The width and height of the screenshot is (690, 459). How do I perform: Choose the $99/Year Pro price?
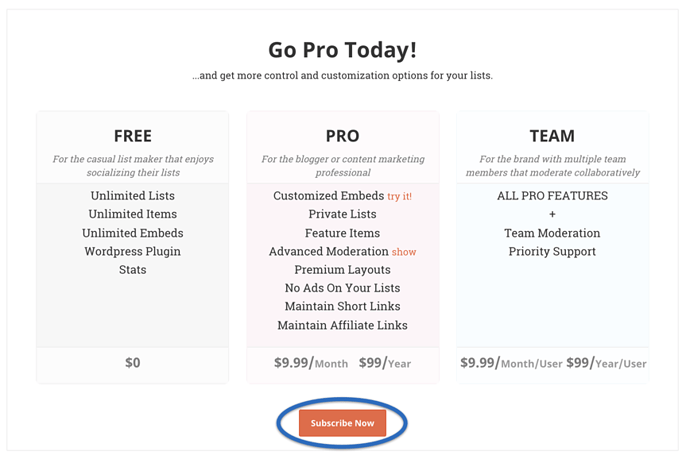pyautogui.click(x=385, y=363)
